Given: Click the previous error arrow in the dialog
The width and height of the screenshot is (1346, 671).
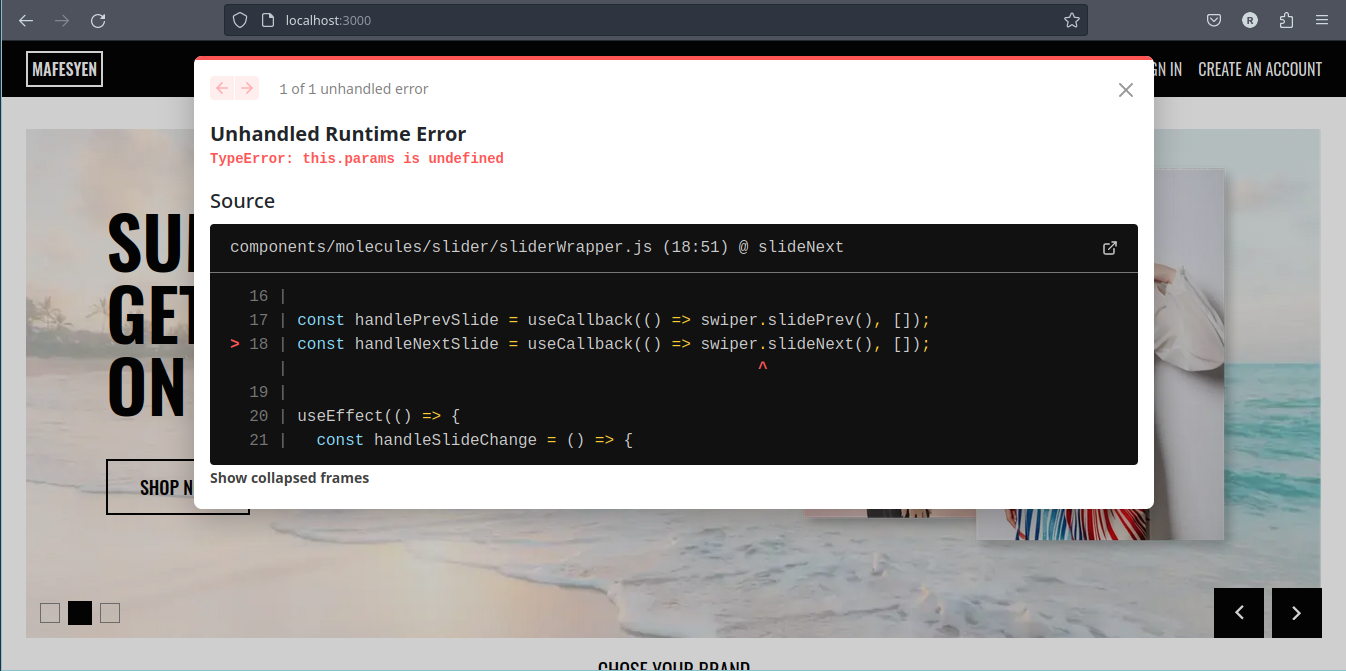Looking at the screenshot, I should click(222, 88).
